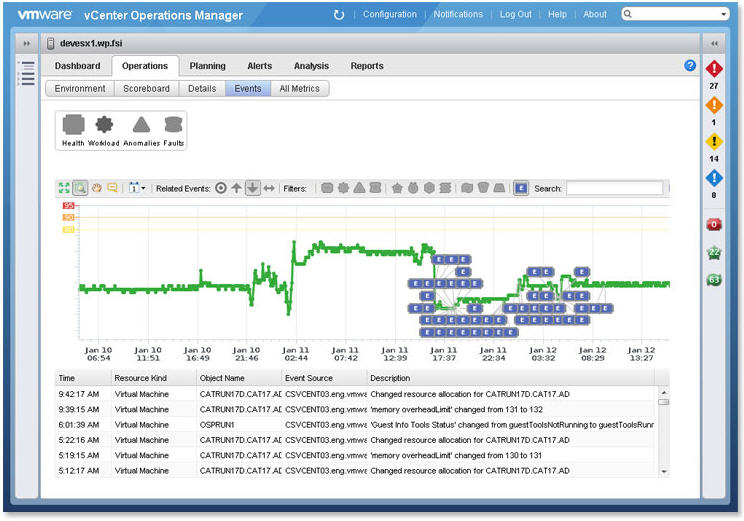Open the calendar date range dropdown
The width and height of the screenshot is (744, 521).
137,188
